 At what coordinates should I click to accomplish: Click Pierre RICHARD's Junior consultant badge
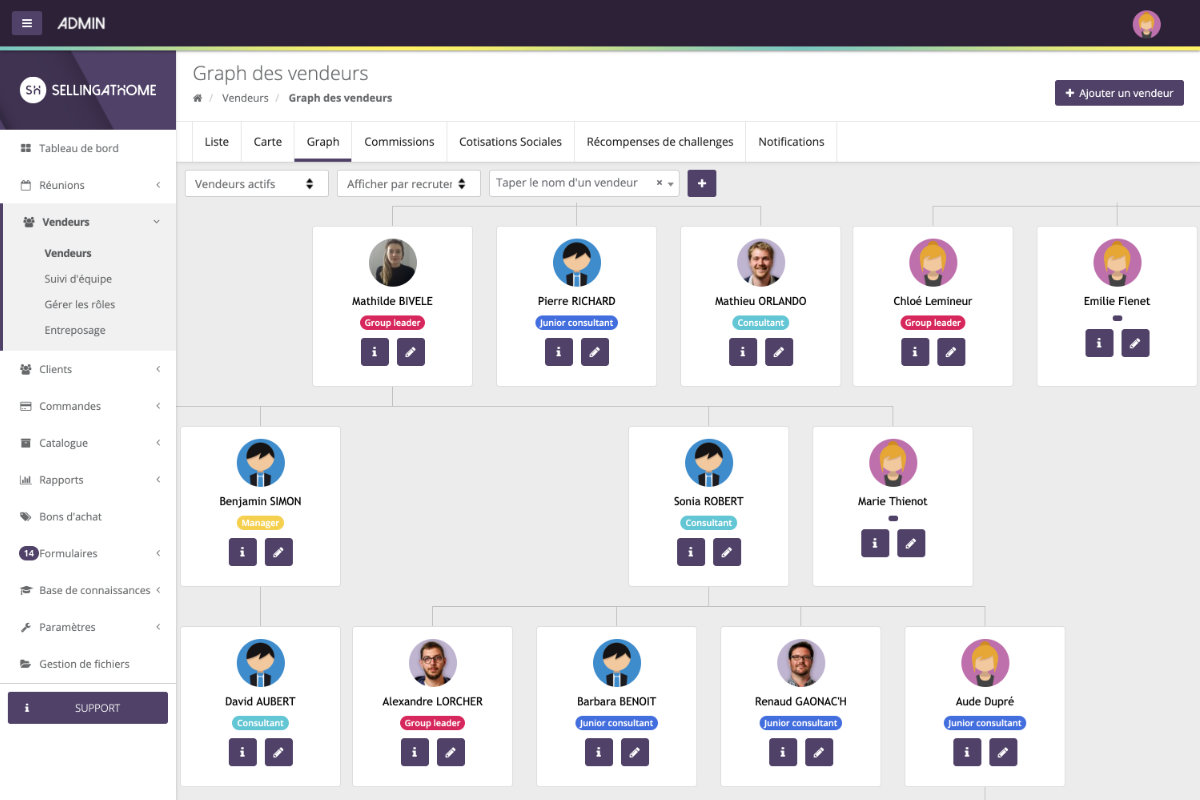point(576,323)
